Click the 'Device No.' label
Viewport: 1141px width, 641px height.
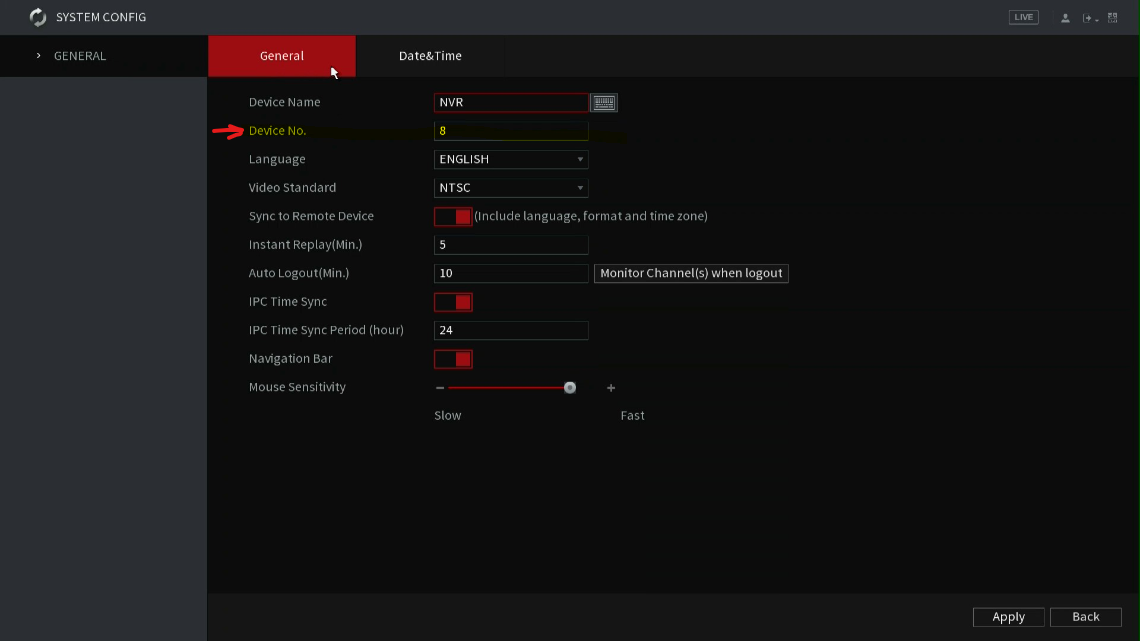point(277,131)
